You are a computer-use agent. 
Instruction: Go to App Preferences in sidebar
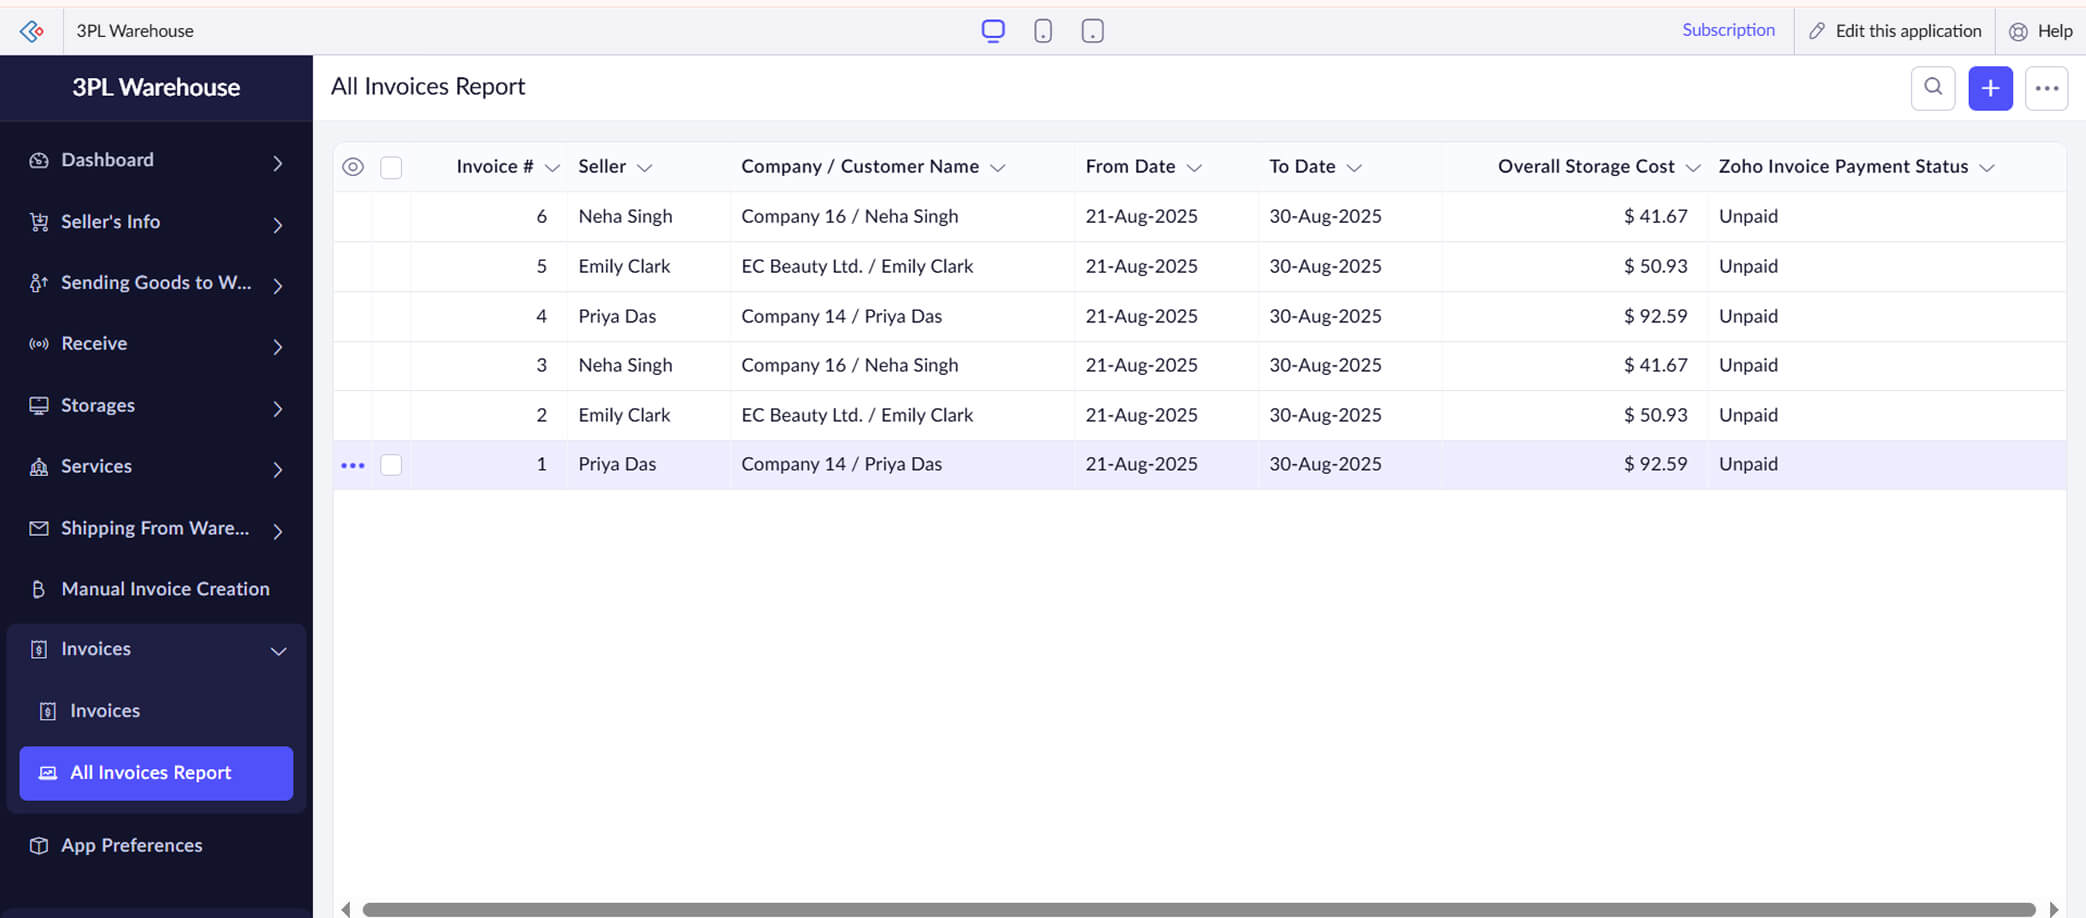[x=131, y=845]
